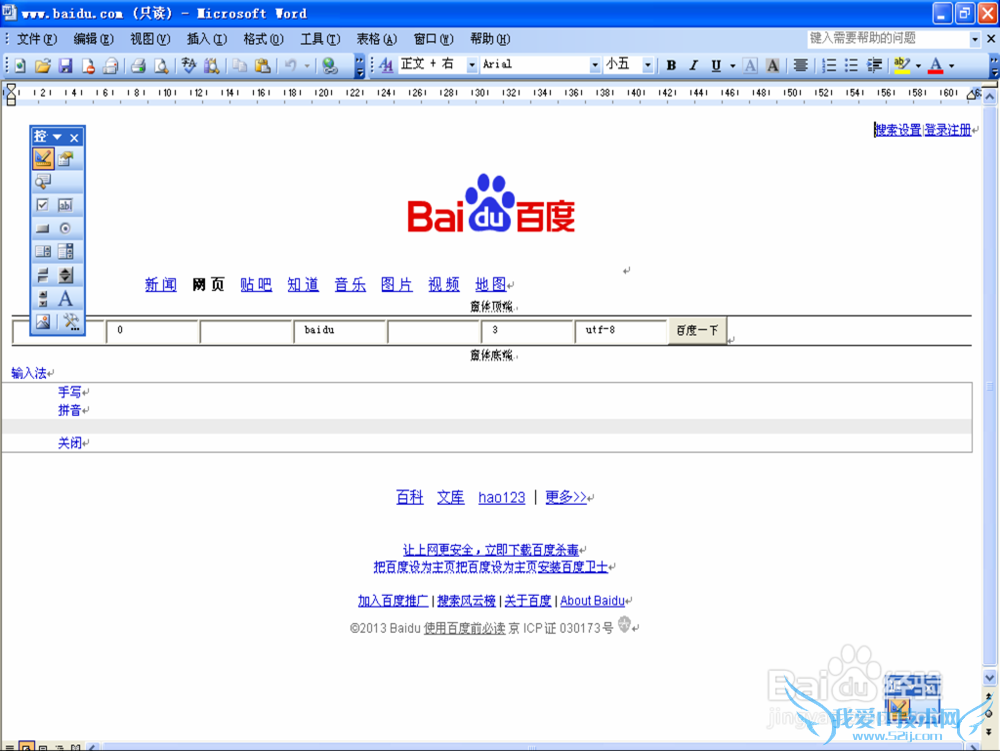Click the Paste icon
The height and width of the screenshot is (751, 1000).
tap(261, 65)
